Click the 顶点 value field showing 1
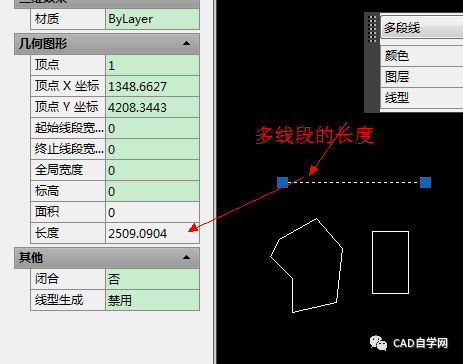 click(153, 65)
